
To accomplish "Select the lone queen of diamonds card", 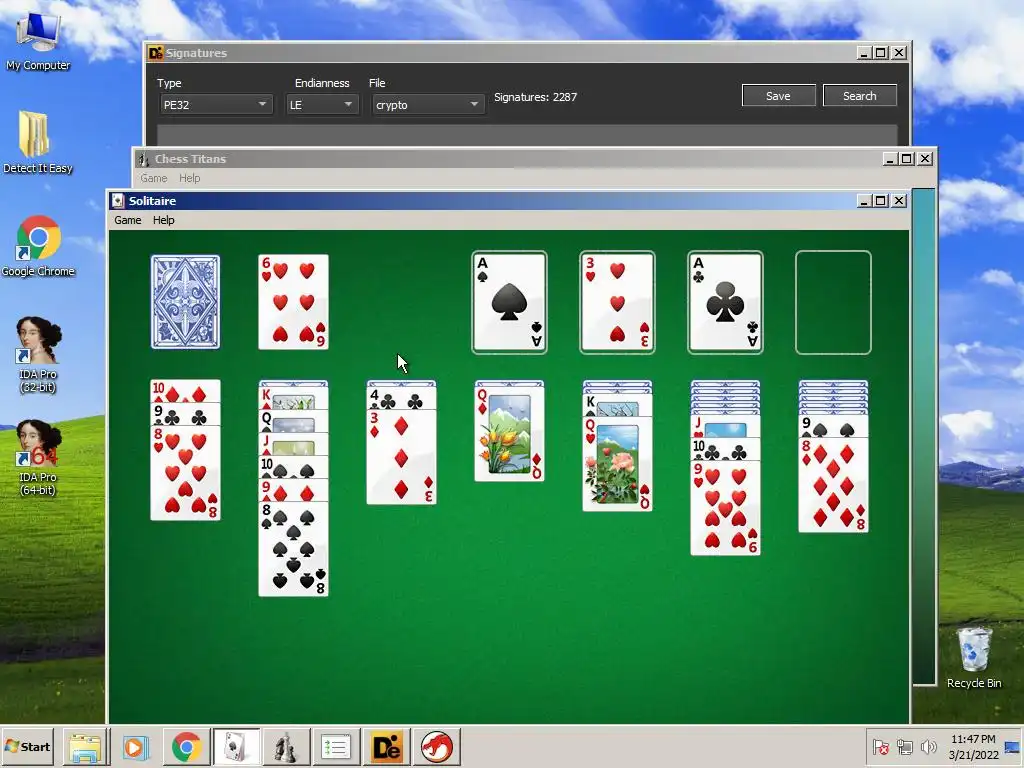I will tap(509, 434).
